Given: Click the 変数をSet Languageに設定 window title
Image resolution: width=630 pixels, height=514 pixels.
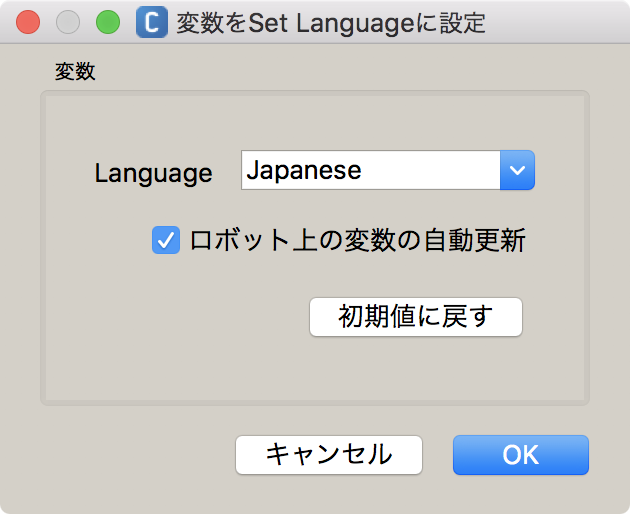Looking at the screenshot, I should coord(331,23).
